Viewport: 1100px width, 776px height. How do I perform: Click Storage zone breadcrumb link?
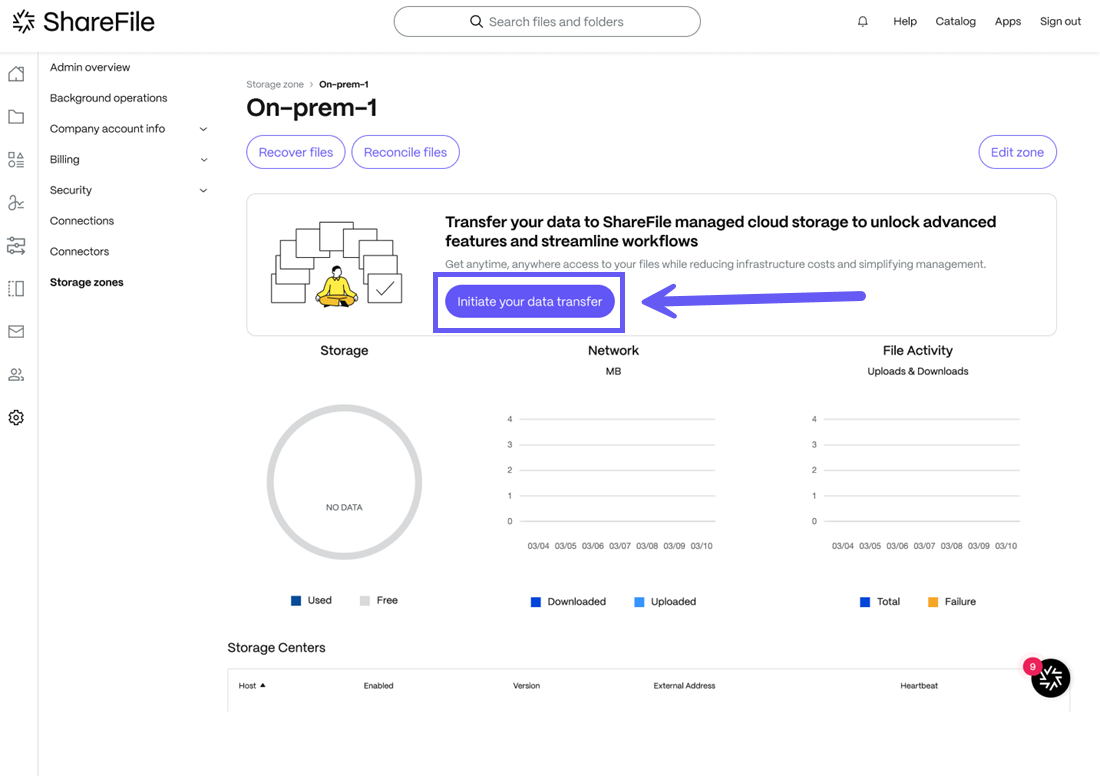(x=275, y=84)
